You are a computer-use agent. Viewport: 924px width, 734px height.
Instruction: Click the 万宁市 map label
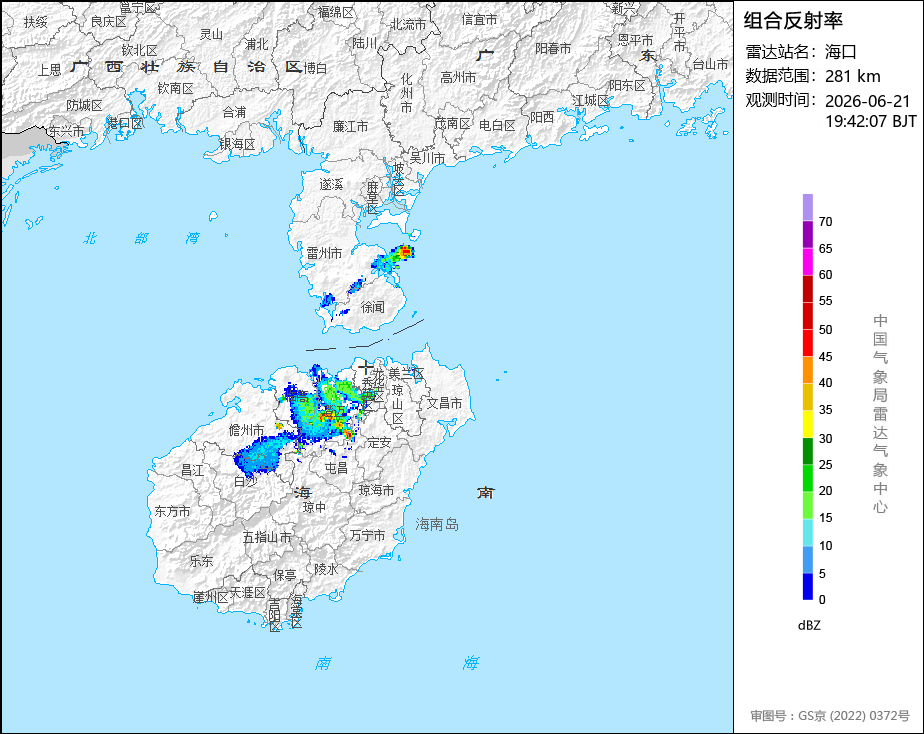pos(367,535)
